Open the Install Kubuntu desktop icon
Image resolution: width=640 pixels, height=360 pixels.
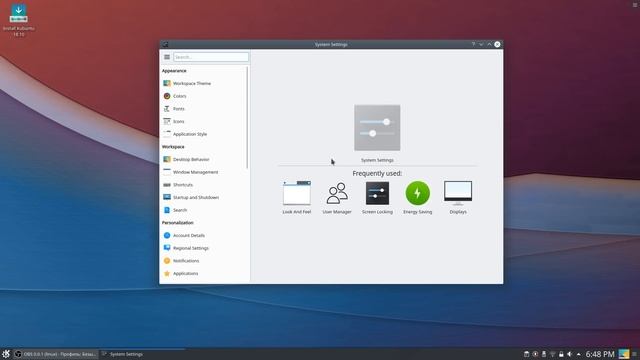(18, 20)
